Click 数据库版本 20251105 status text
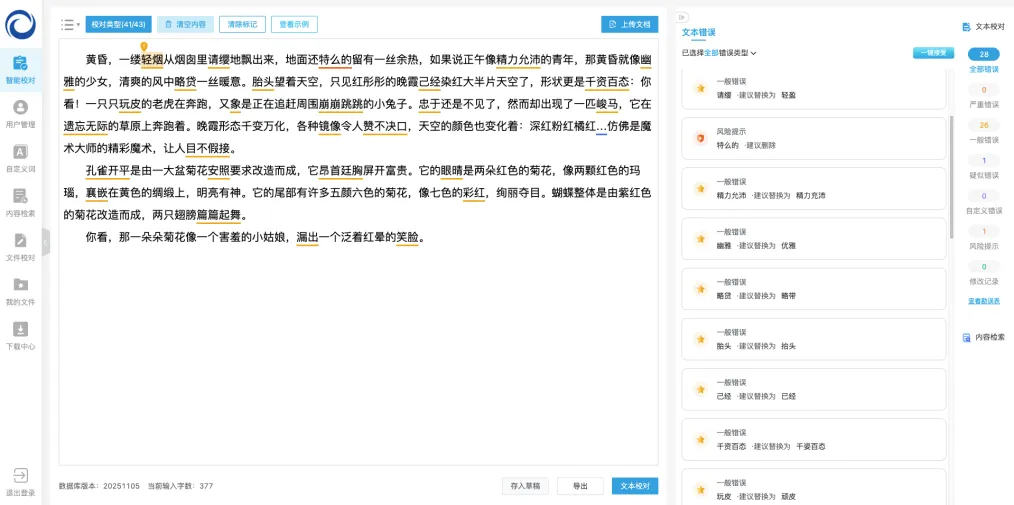This screenshot has width=1014, height=505. (99, 486)
